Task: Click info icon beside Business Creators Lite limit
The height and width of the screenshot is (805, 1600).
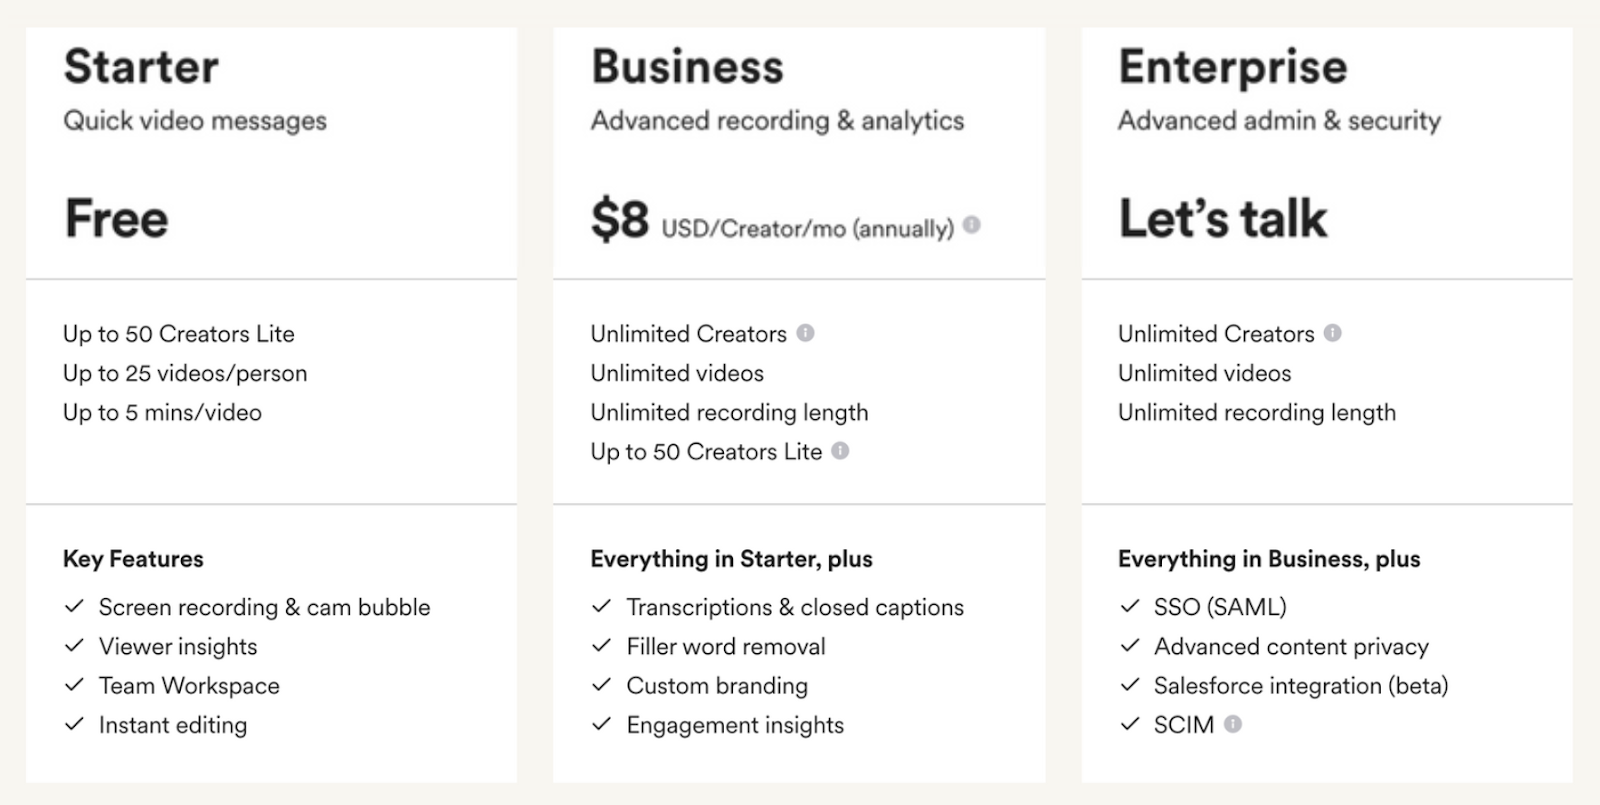Action: pyautogui.click(x=840, y=451)
